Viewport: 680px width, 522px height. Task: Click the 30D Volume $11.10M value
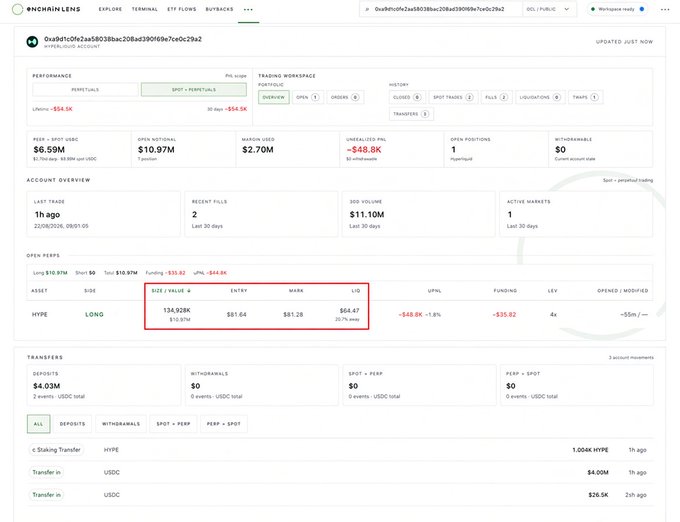[367, 215]
